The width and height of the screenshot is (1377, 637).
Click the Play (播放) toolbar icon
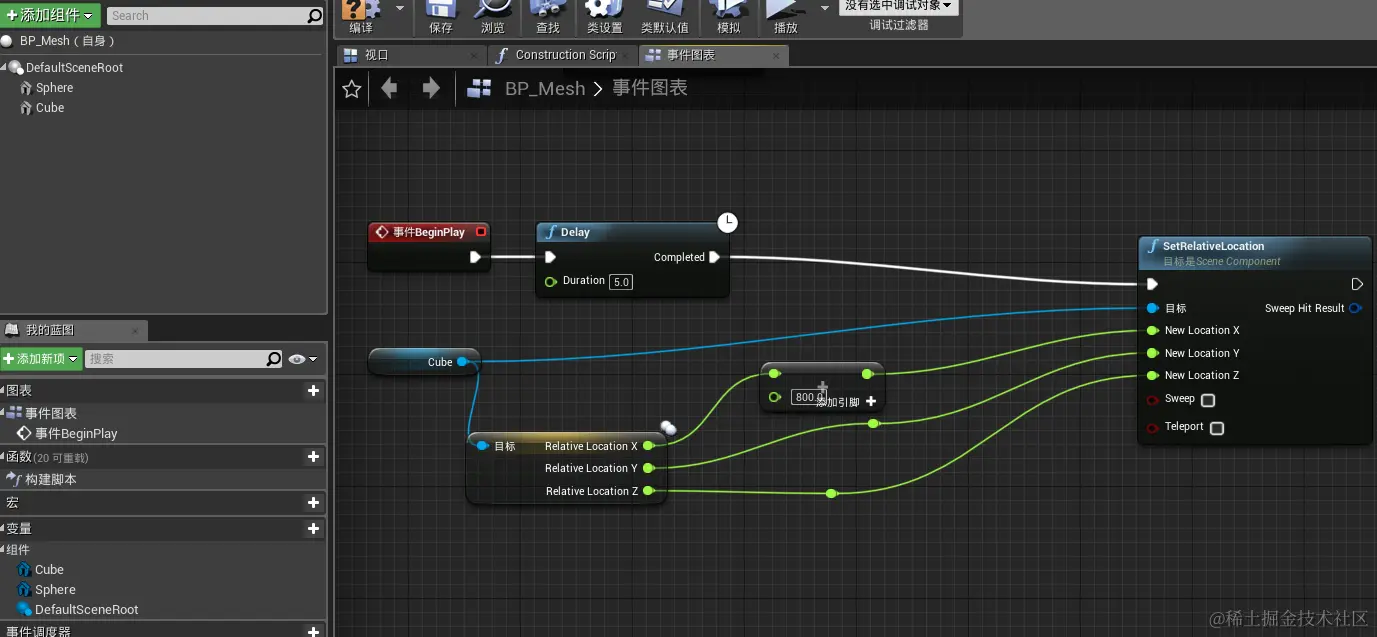[x=786, y=9]
